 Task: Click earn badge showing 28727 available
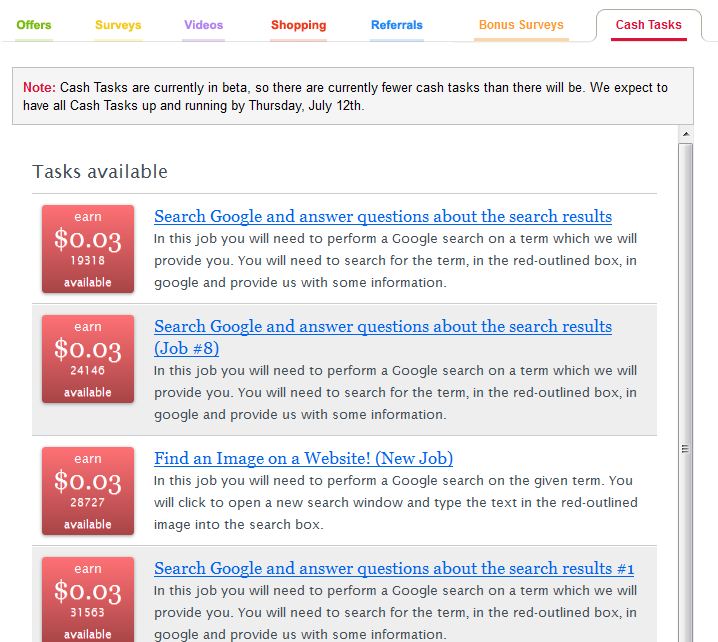coord(88,491)
